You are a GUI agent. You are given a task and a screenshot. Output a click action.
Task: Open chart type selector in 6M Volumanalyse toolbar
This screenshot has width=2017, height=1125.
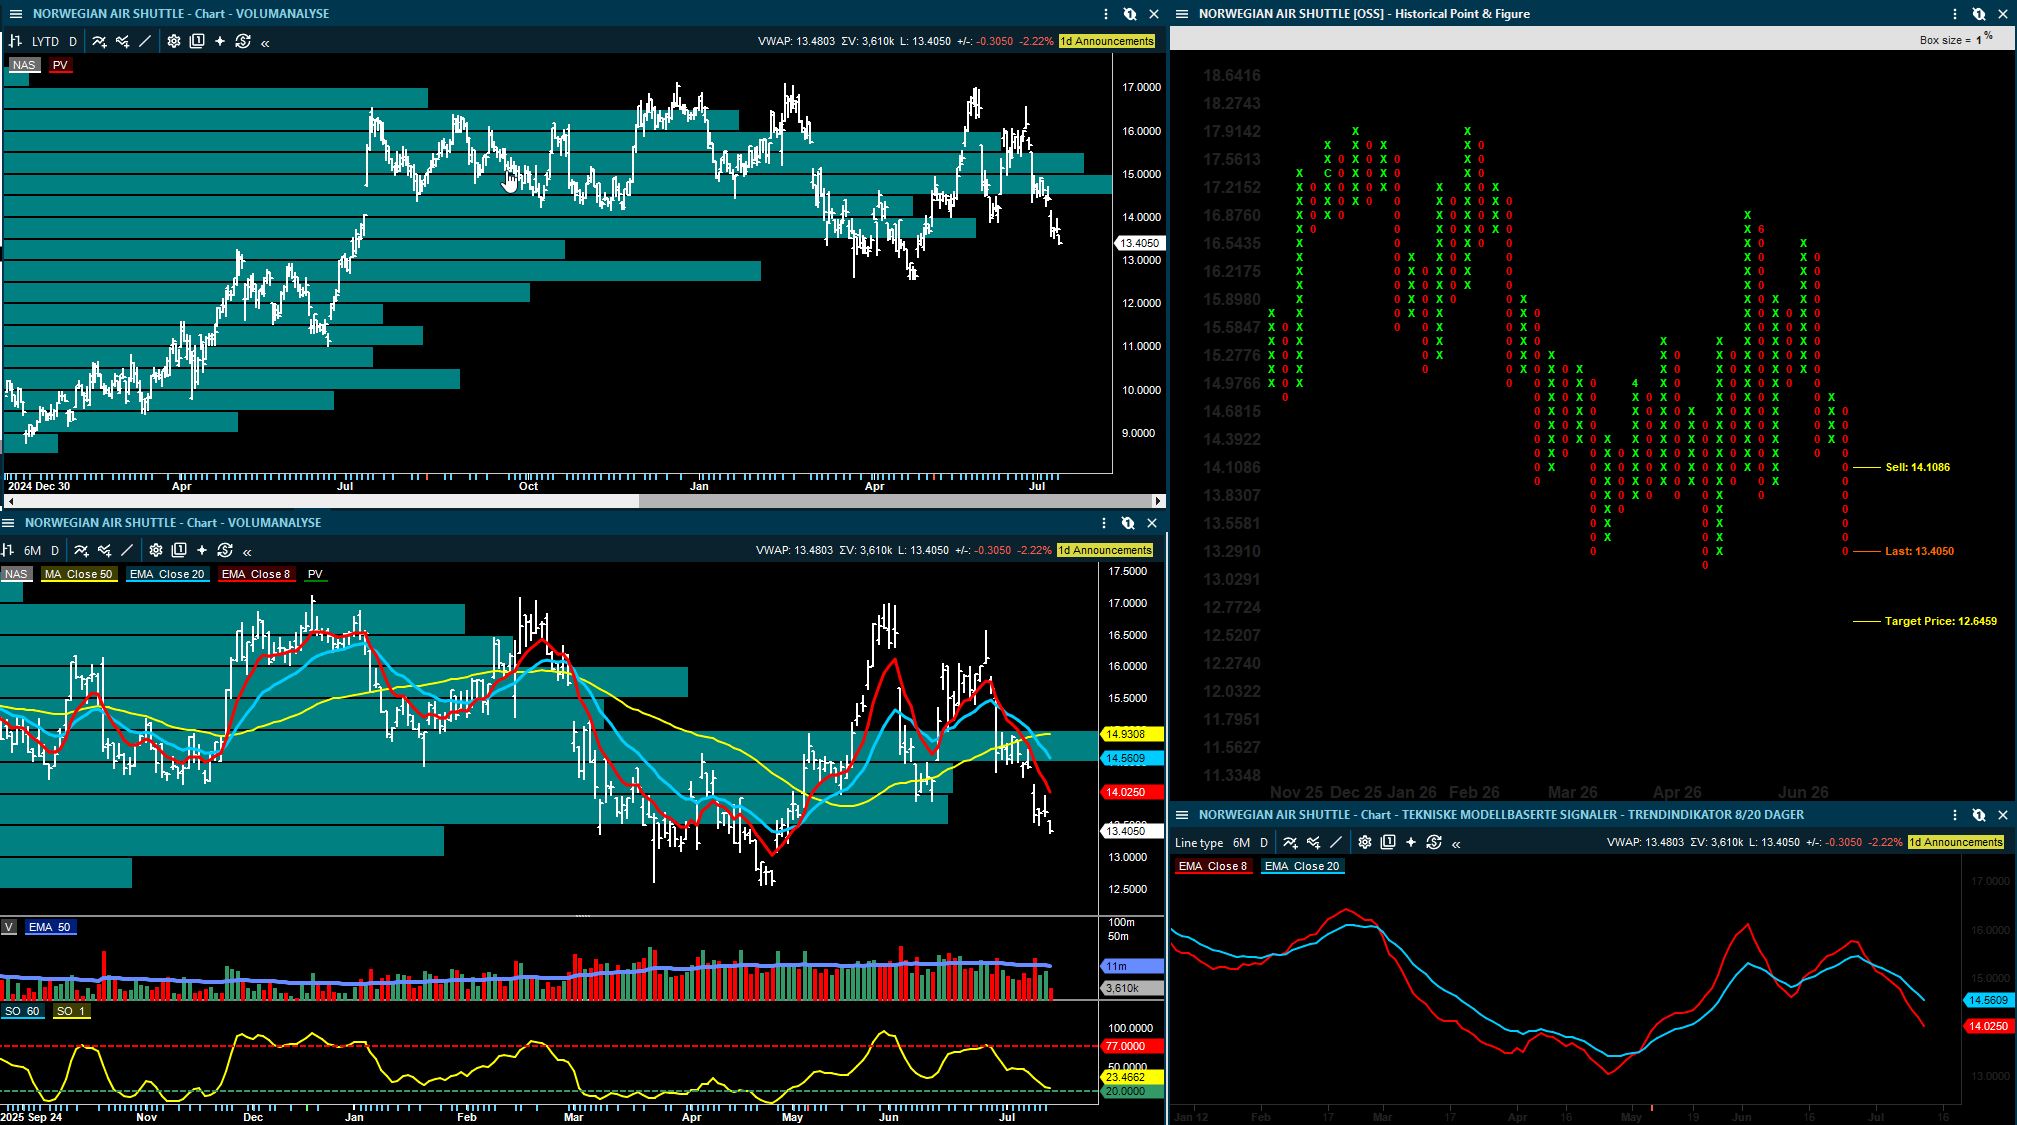point(8,550)
